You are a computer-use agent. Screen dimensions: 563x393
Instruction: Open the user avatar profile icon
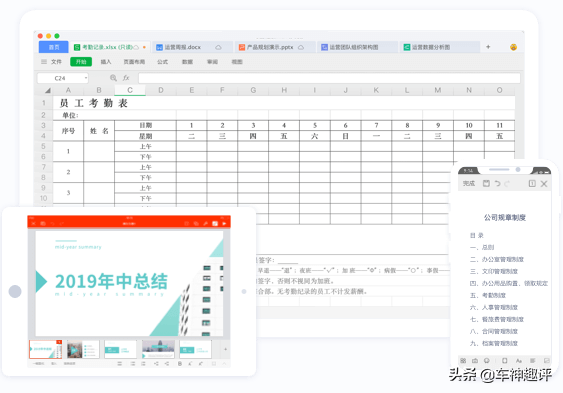tap(513, 47)
